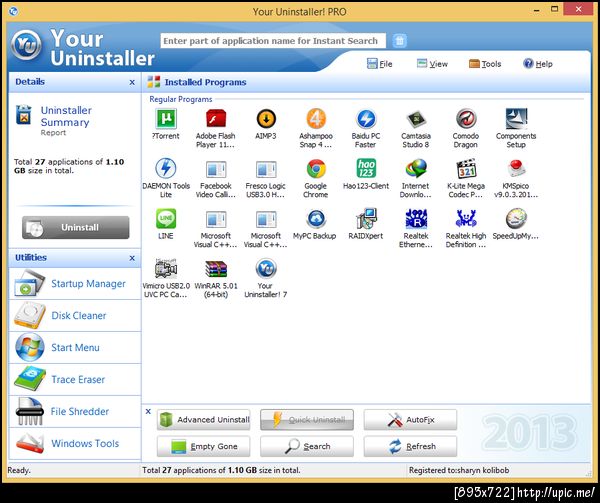Select Google Chrome icon
The width and height of the screenshot is (600, 503).
(316, 169)
